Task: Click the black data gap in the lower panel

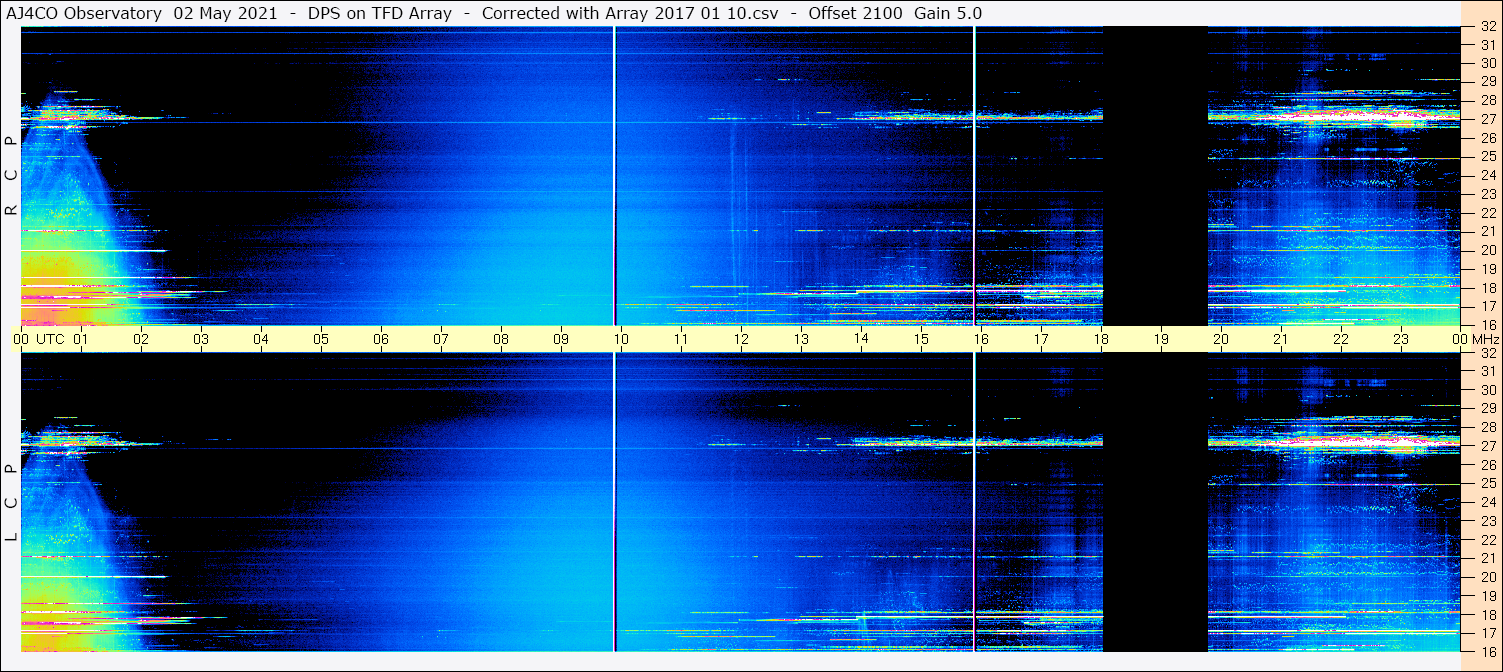Action: [x=1155, y=500]
